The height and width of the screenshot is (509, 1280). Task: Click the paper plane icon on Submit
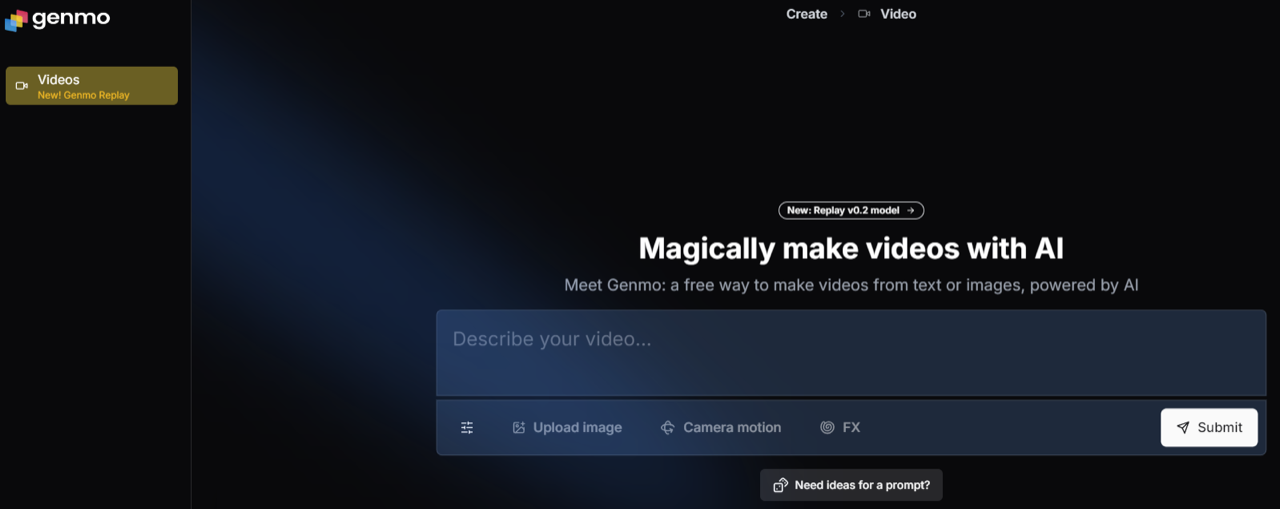[x=1183, y=427]
